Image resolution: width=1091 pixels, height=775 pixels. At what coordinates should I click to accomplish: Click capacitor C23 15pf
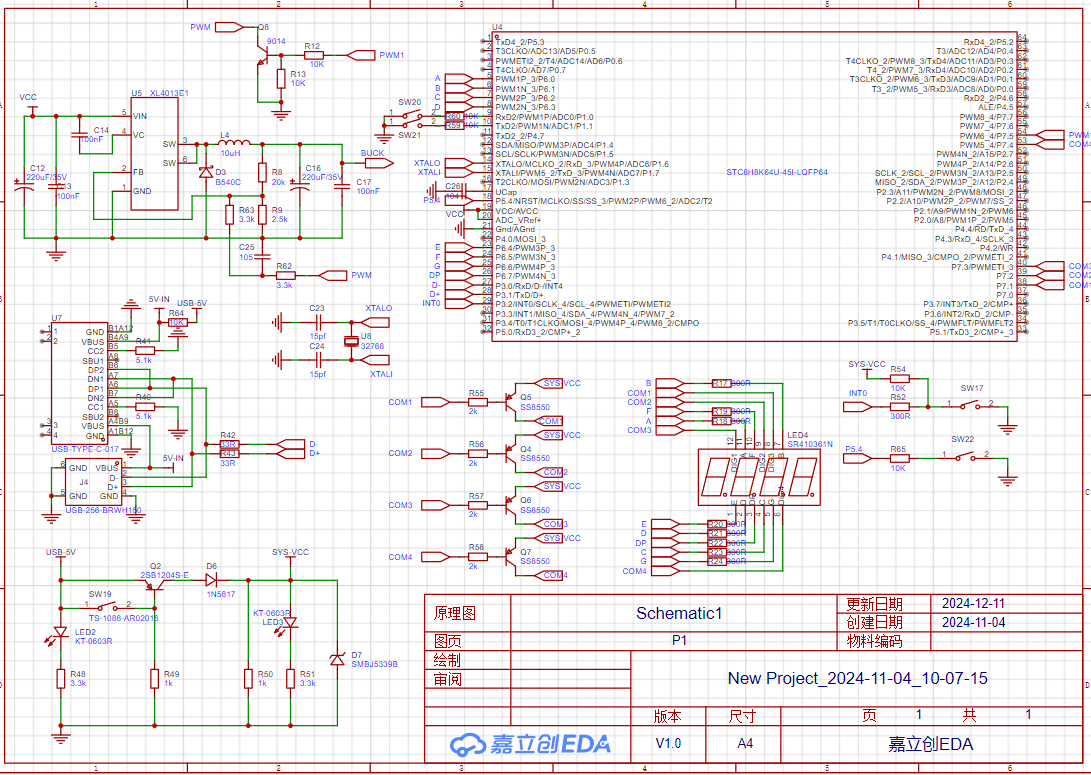318,322
